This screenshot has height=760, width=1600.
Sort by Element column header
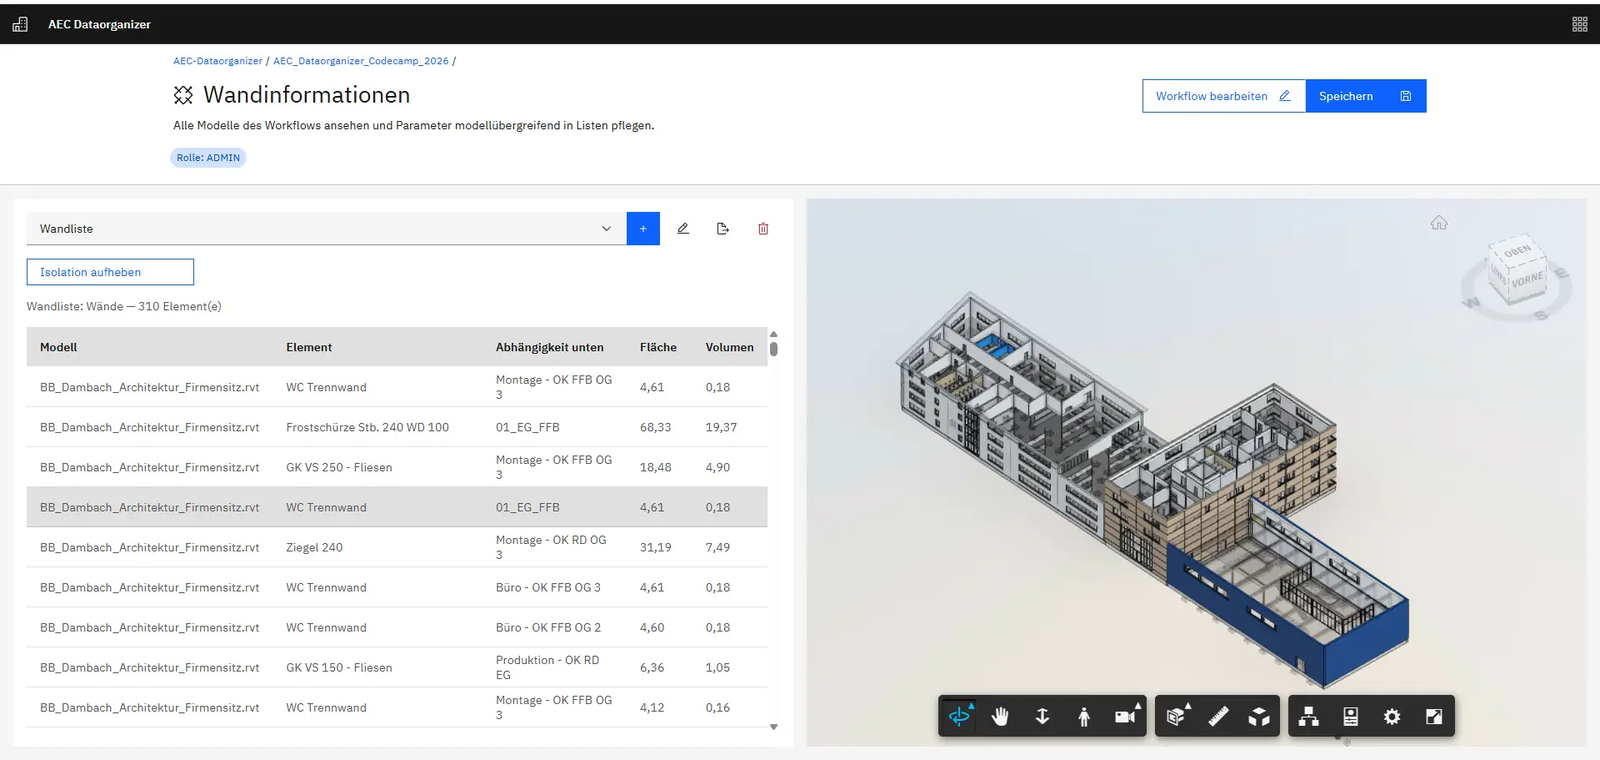point(309,347)
